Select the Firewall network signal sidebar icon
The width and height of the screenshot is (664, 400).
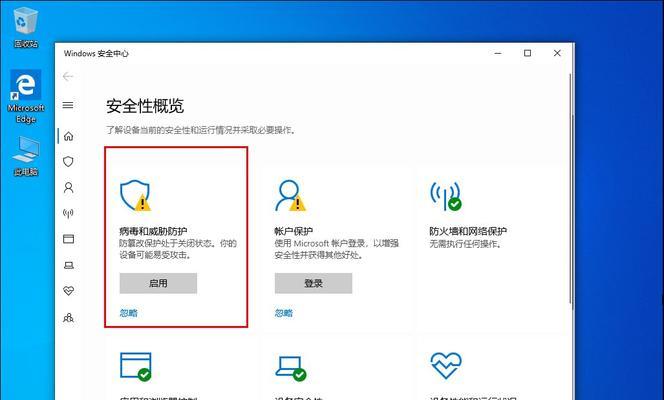pyautogui.click(x=68, y=213)
